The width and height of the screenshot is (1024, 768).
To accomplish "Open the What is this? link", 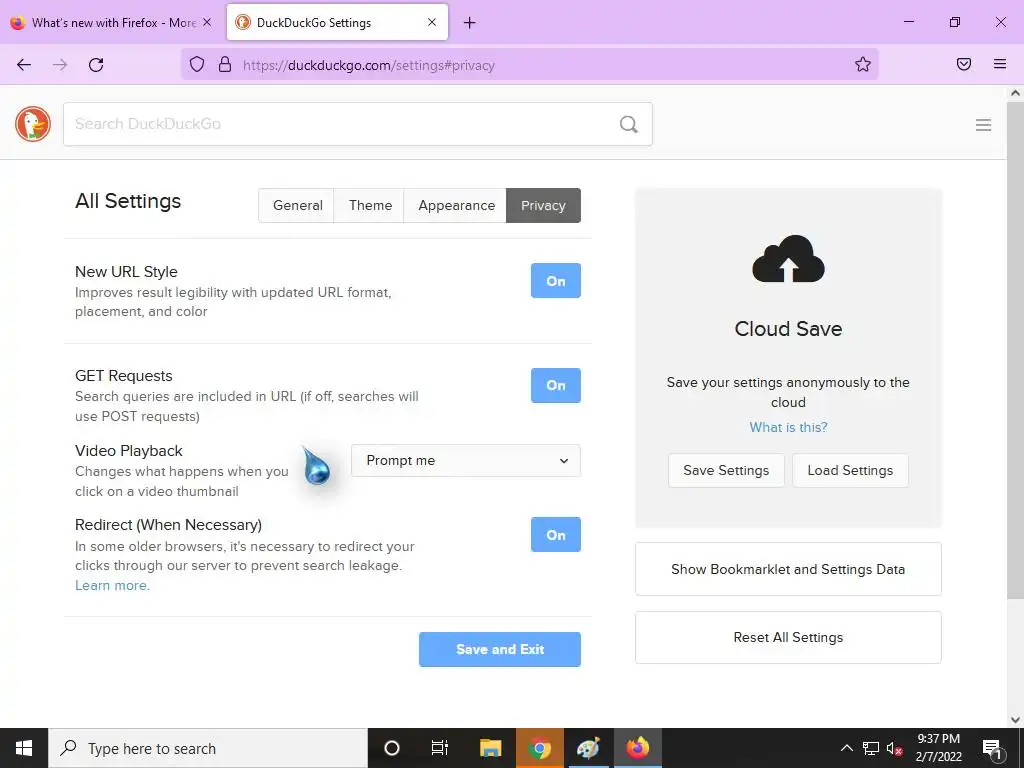I will pyautogui.click(x=788, y=427).
